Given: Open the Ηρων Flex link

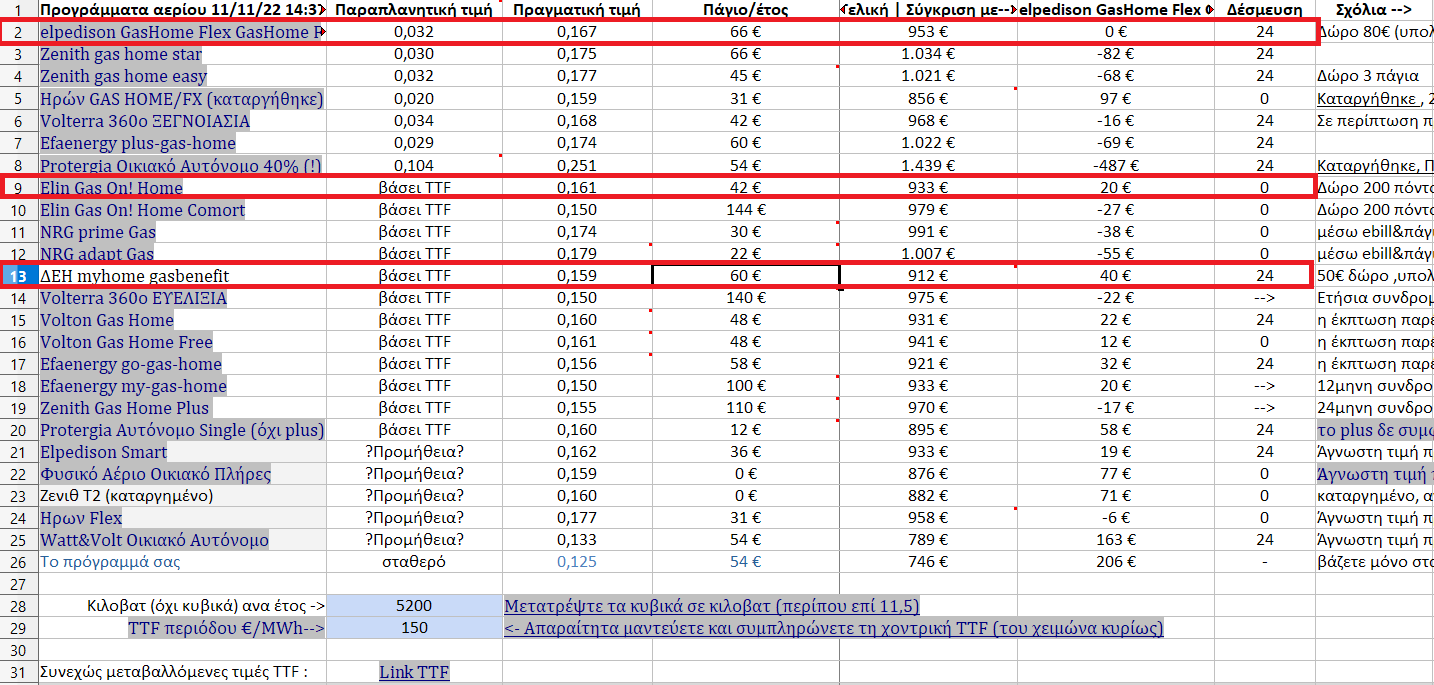Looking at the screenshot, I should pyautogui.click(x=81, y=518).
